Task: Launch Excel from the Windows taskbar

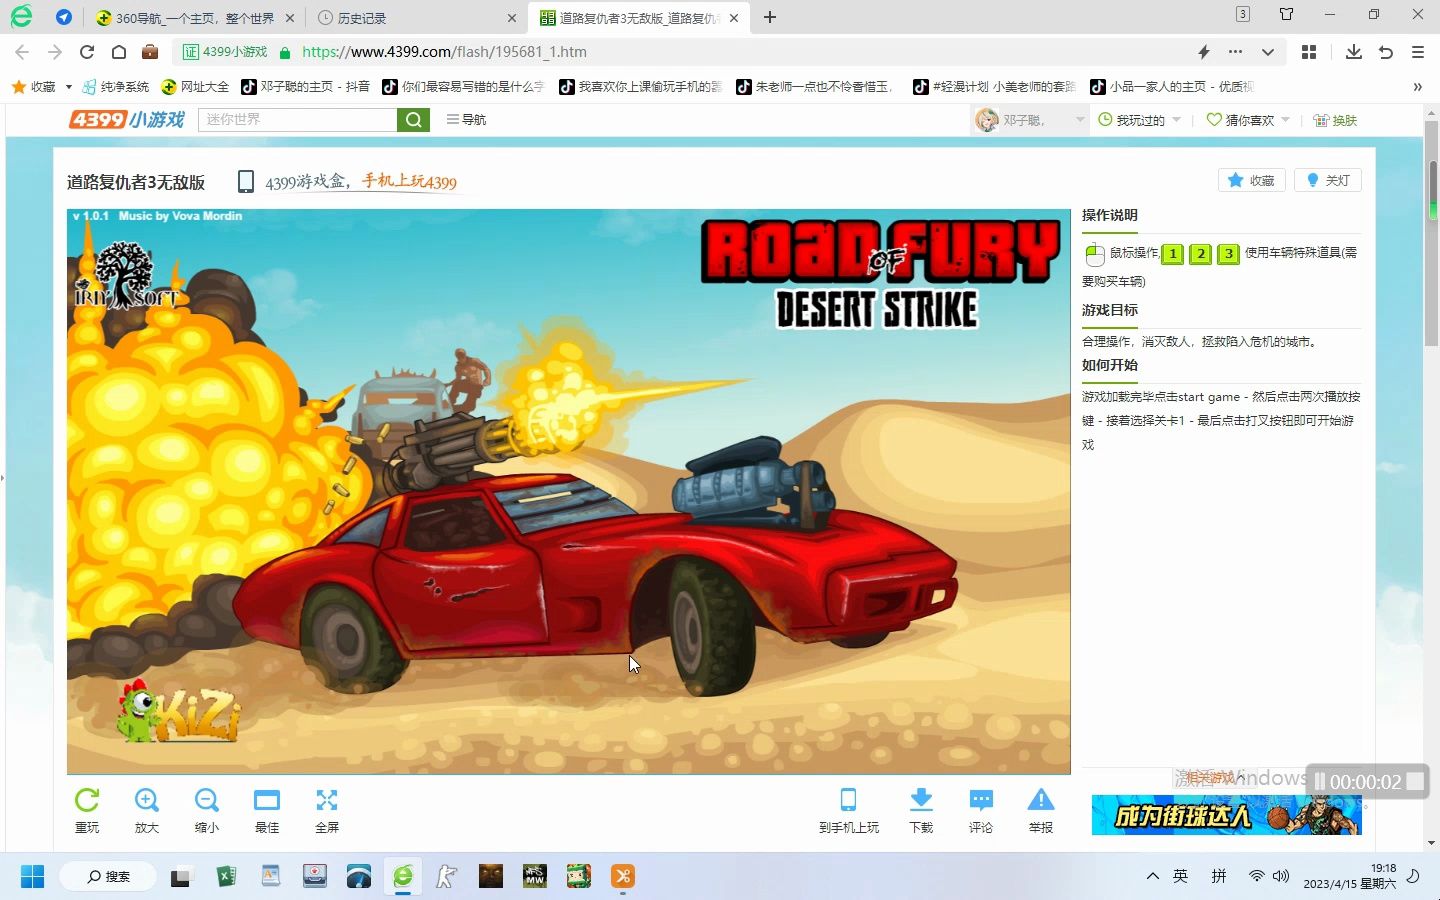Action: [226, 876]
